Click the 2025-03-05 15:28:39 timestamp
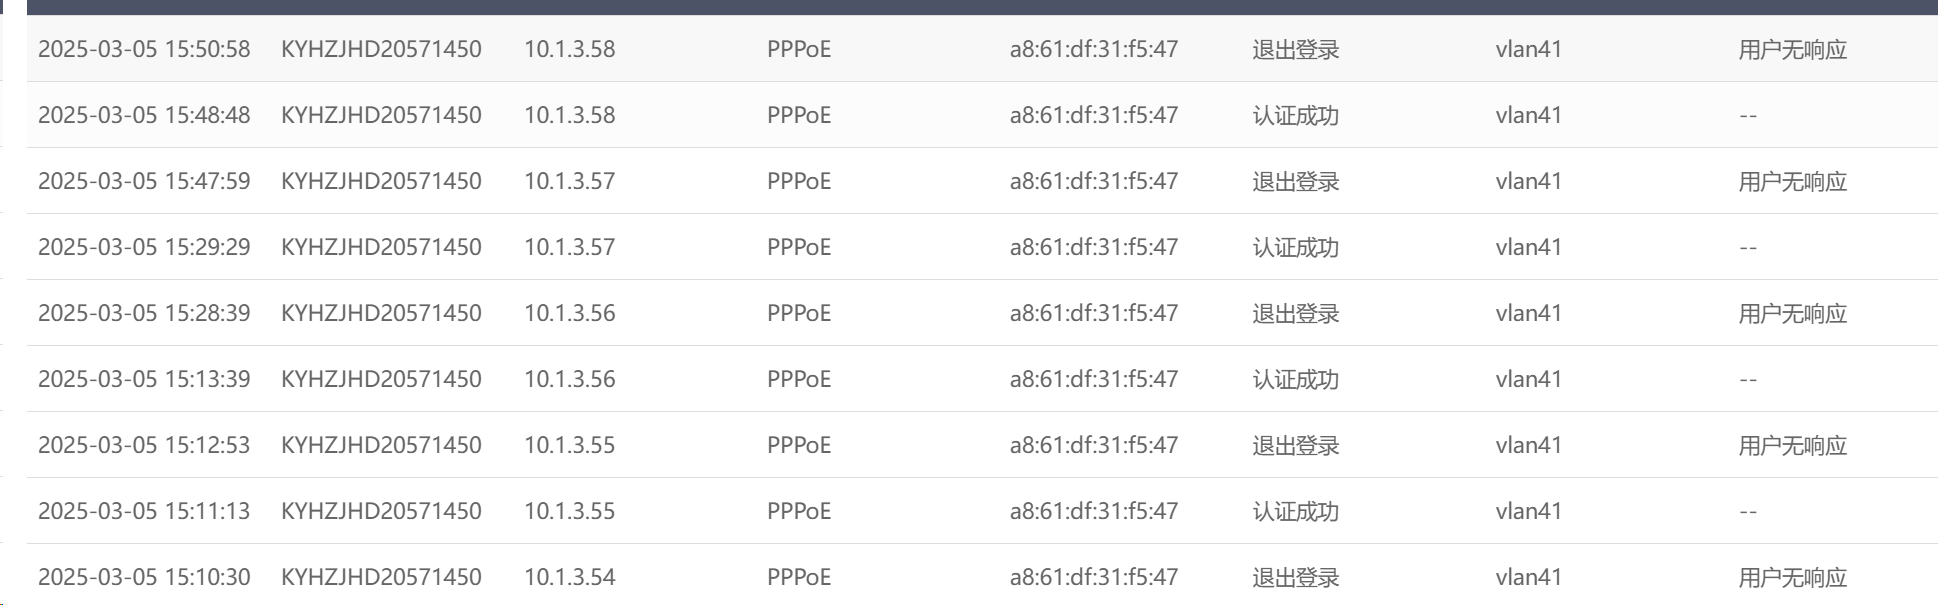 click(144, 313)
